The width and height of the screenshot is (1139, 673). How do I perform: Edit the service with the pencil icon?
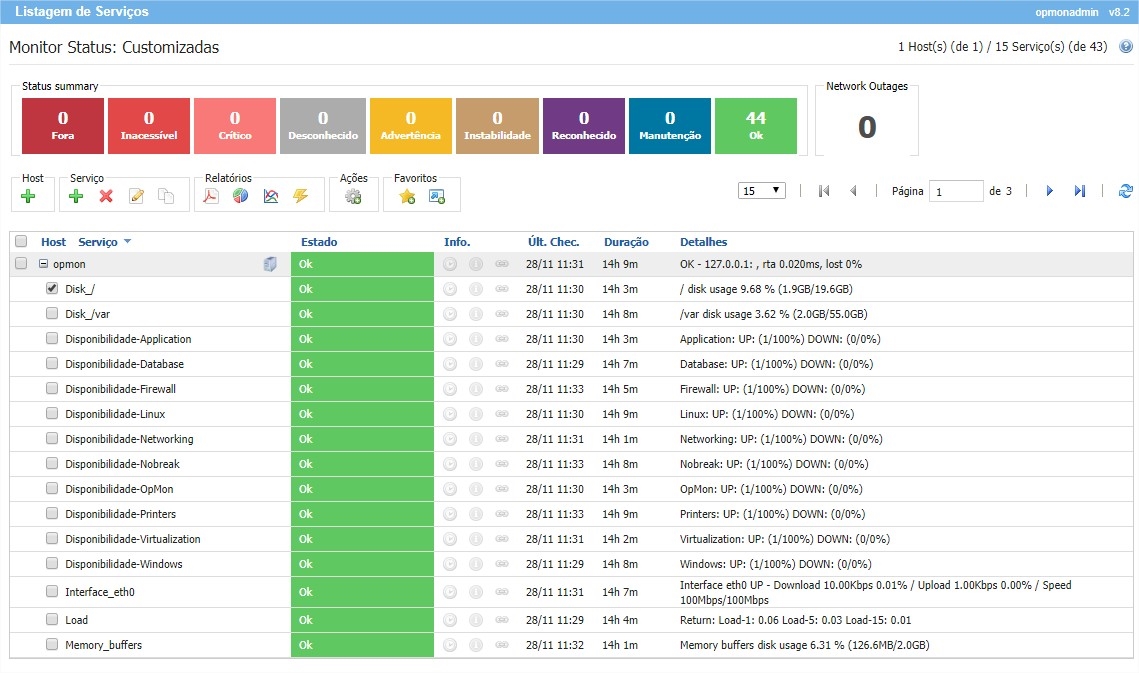[x=137, y=196]
